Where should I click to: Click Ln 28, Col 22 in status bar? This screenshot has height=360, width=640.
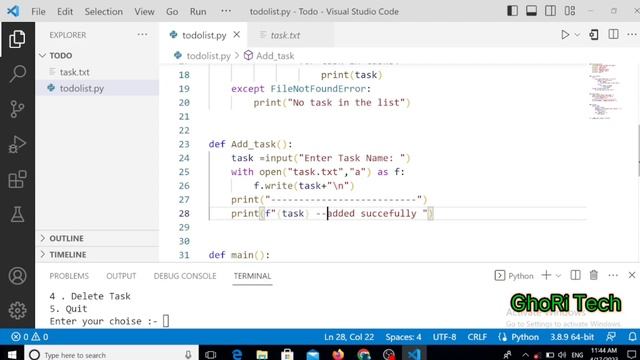tap(349, 337)
